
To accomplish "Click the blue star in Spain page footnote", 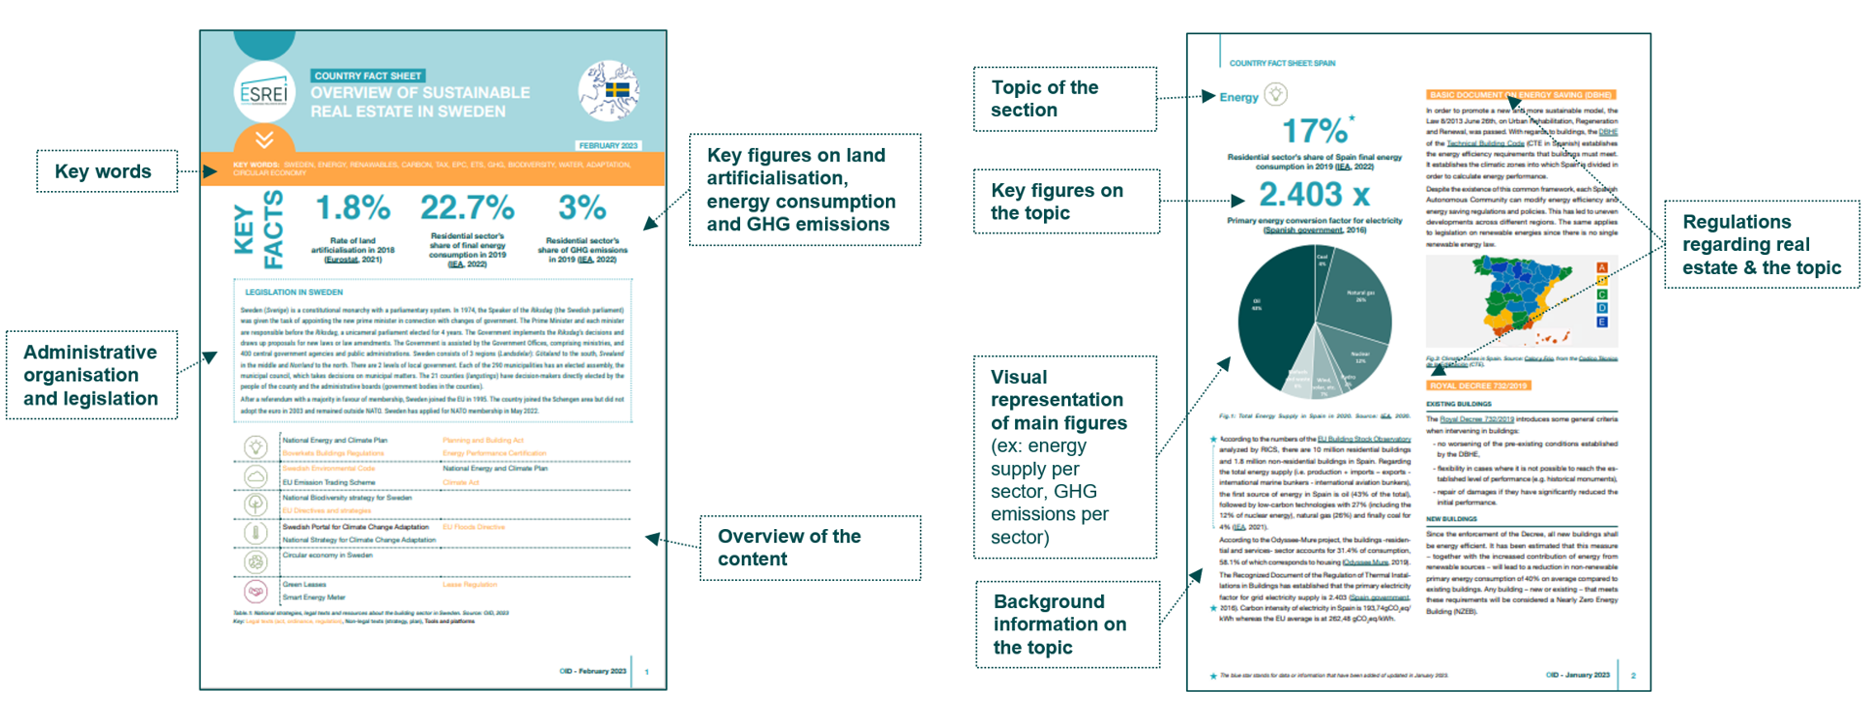I will (x=1213, y=676).
